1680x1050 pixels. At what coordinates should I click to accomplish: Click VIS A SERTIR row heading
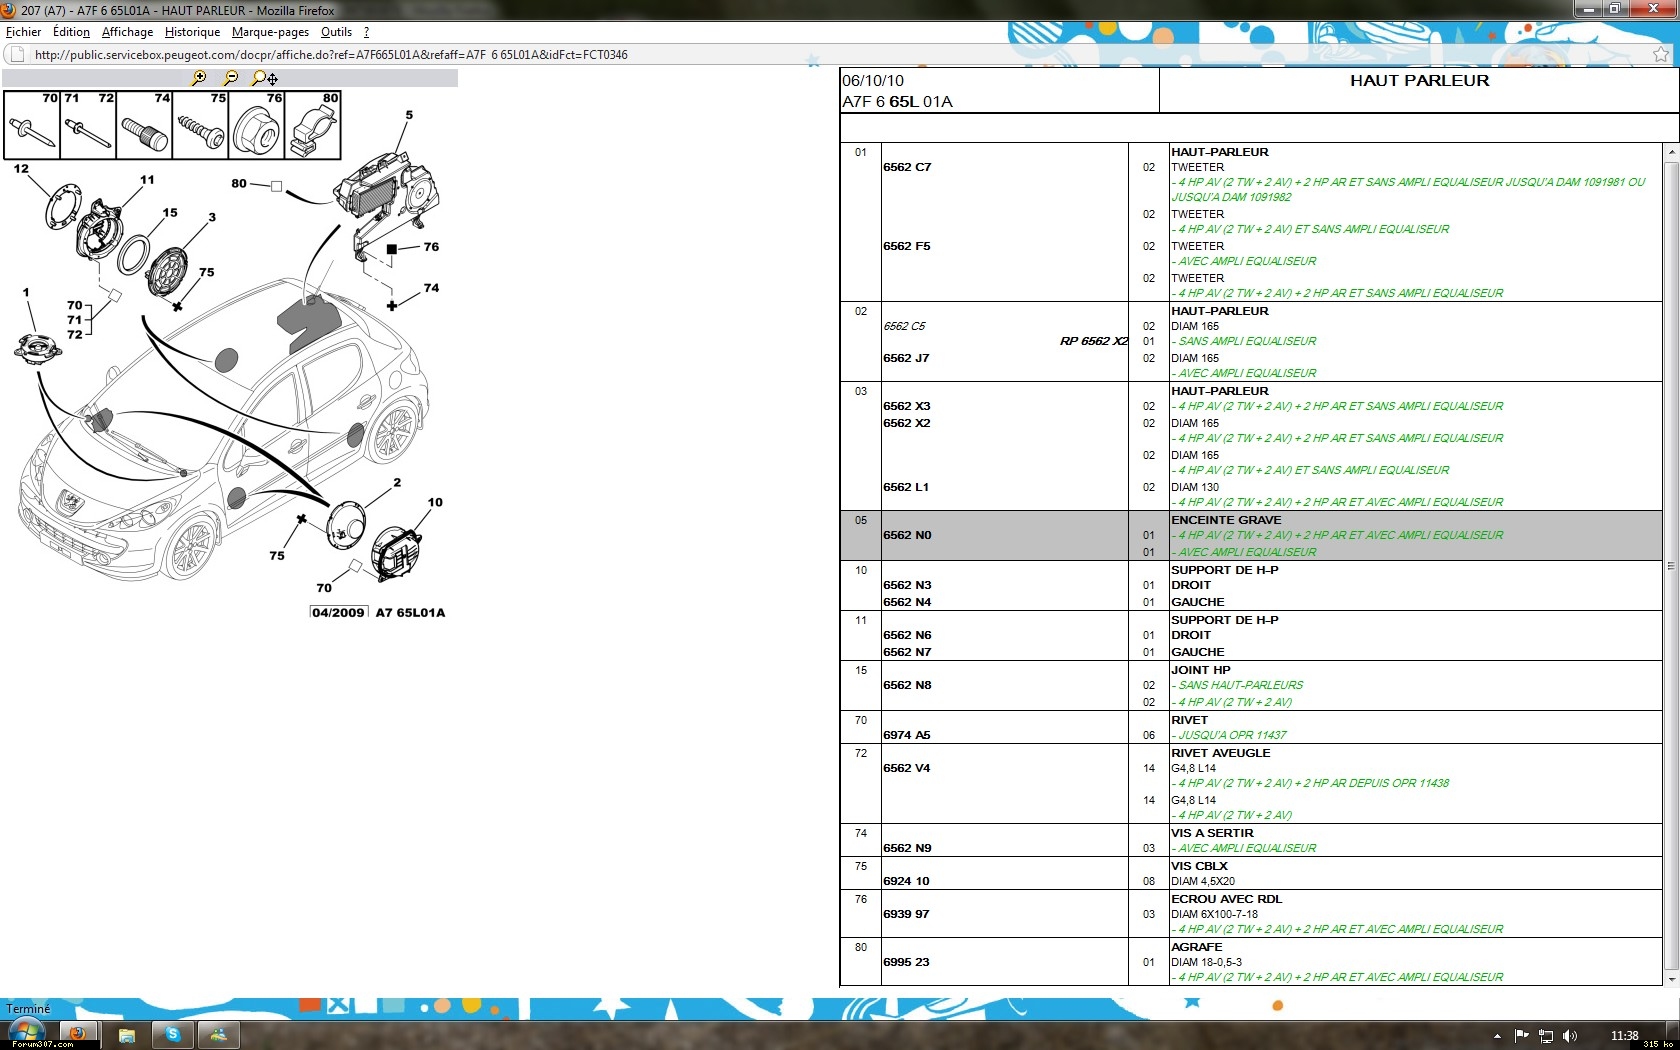click(1212, 833)
